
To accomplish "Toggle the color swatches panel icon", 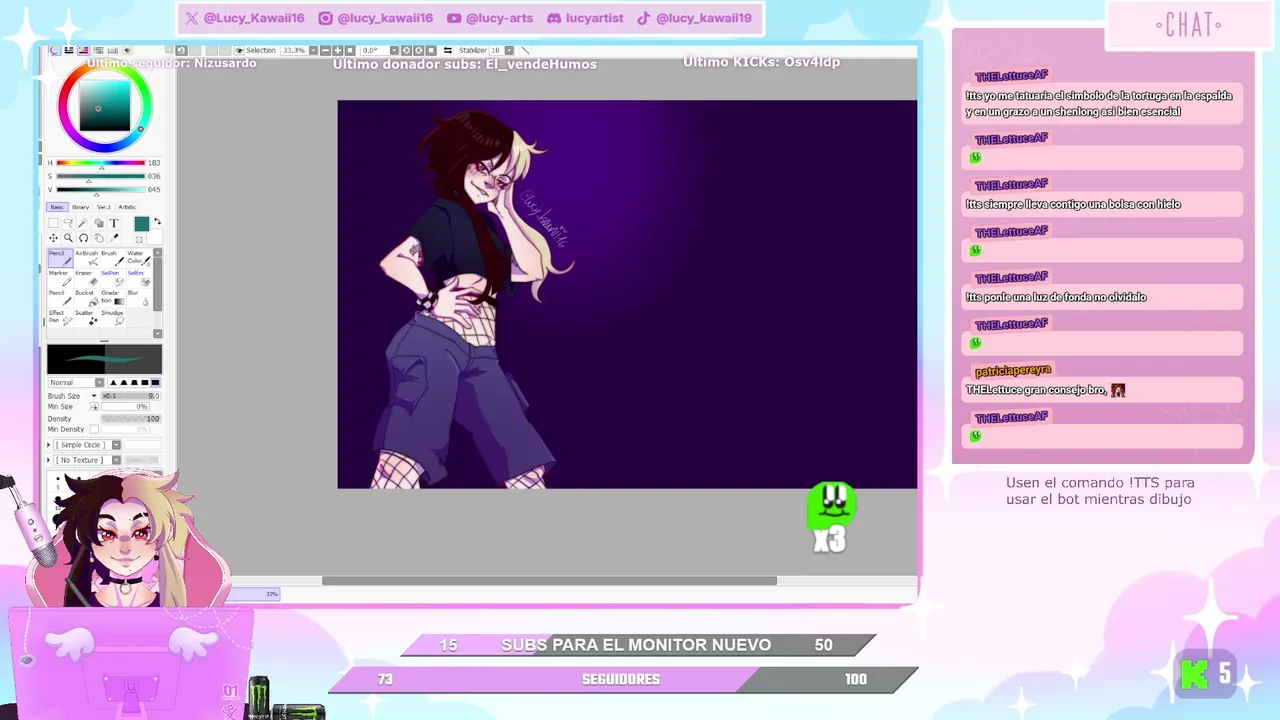I will pos(112,50).
